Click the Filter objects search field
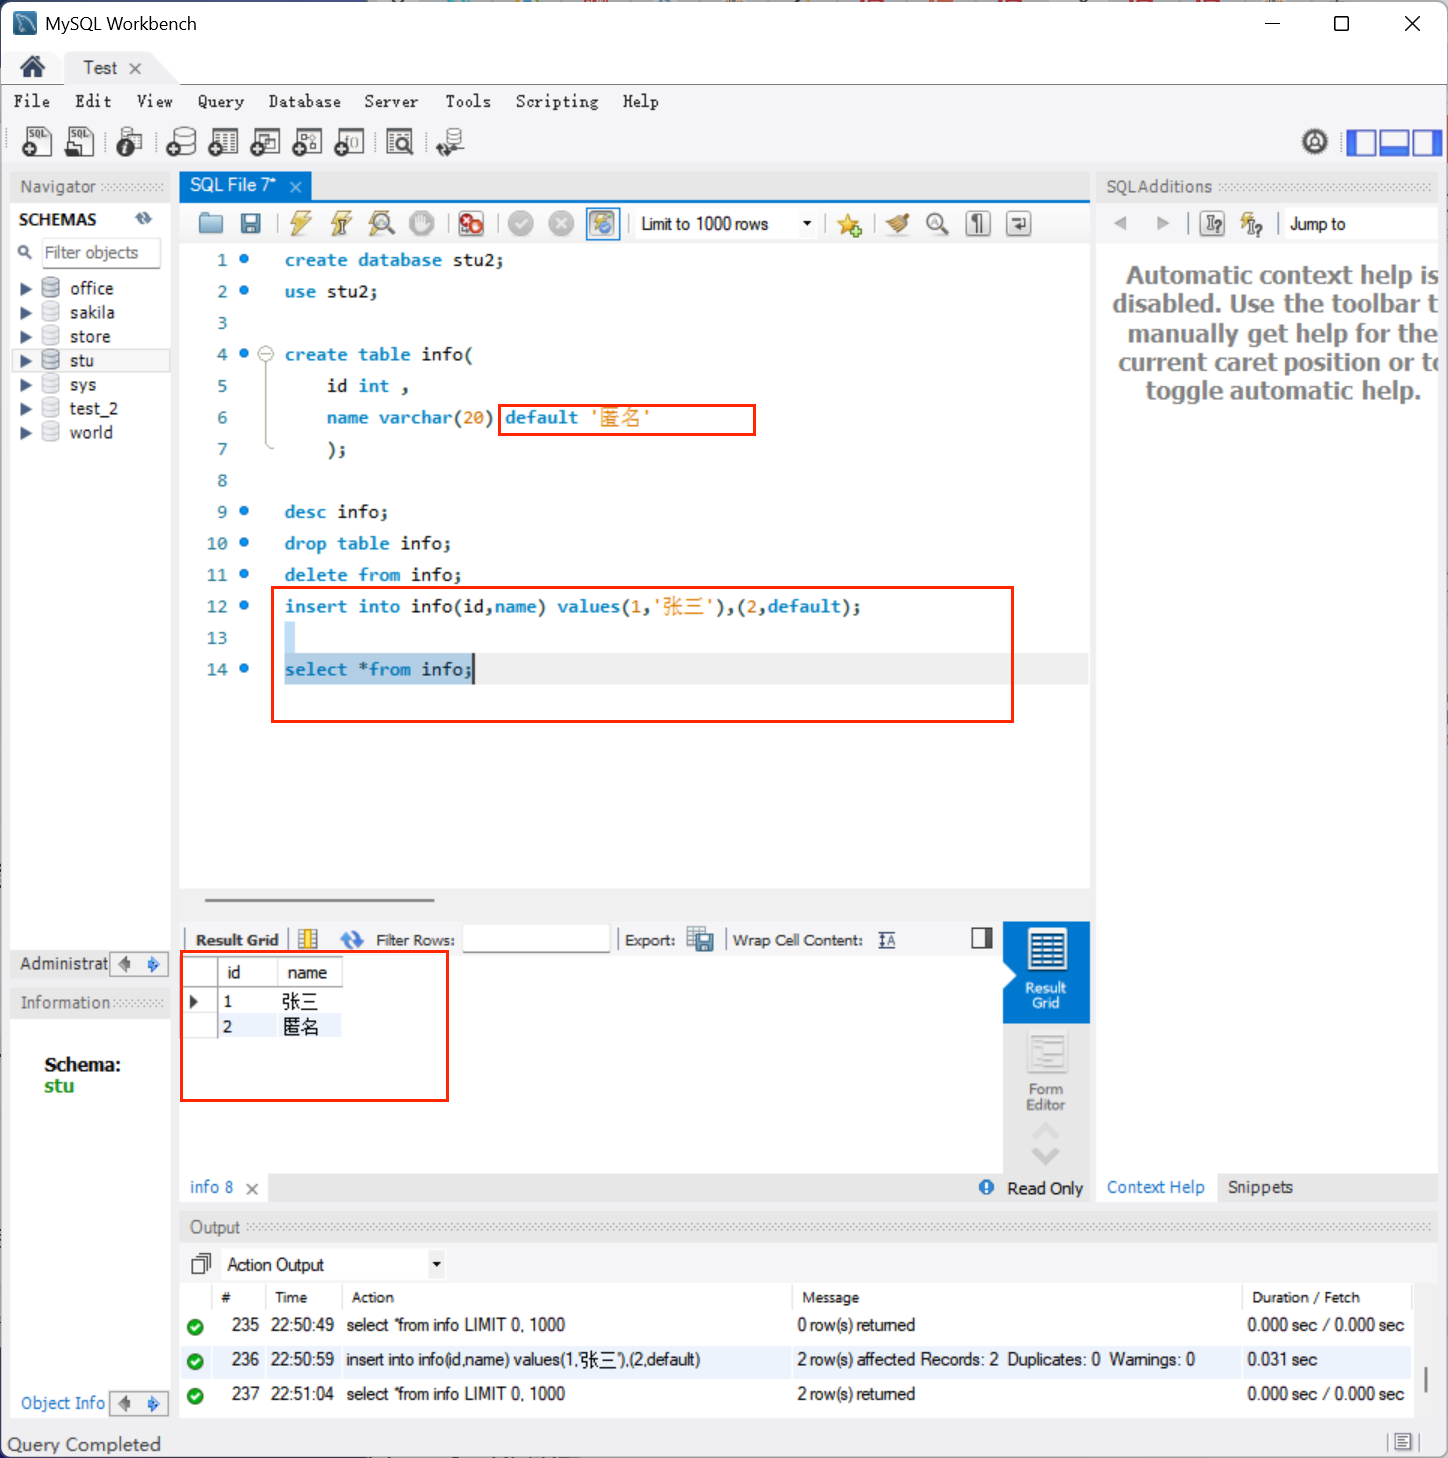Image resolution: width=1448 pixels, height=1458 pixels. point(100,253)
